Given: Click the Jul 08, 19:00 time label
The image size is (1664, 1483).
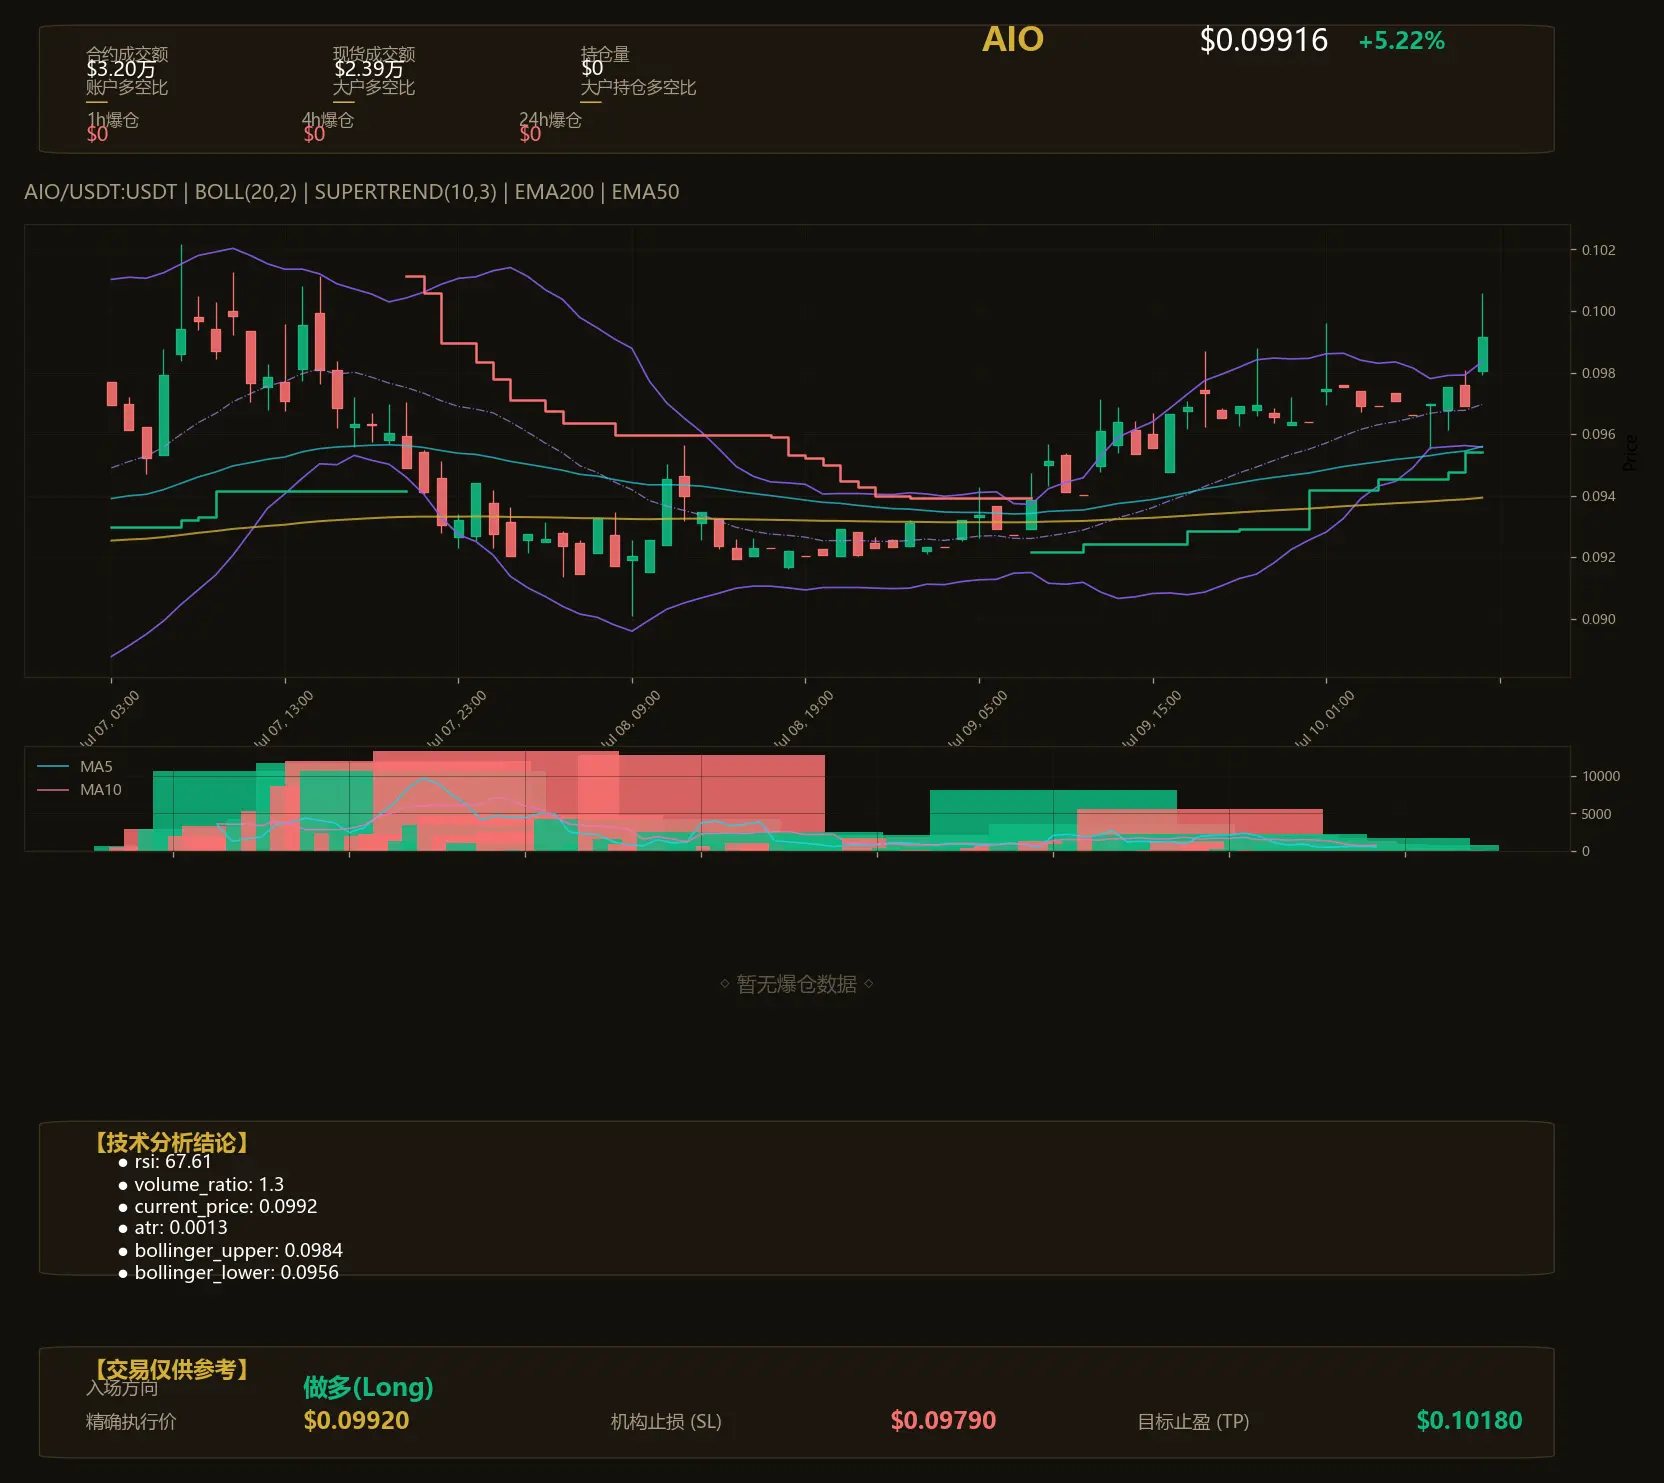Looking at the screenshot, I should 803,720.
